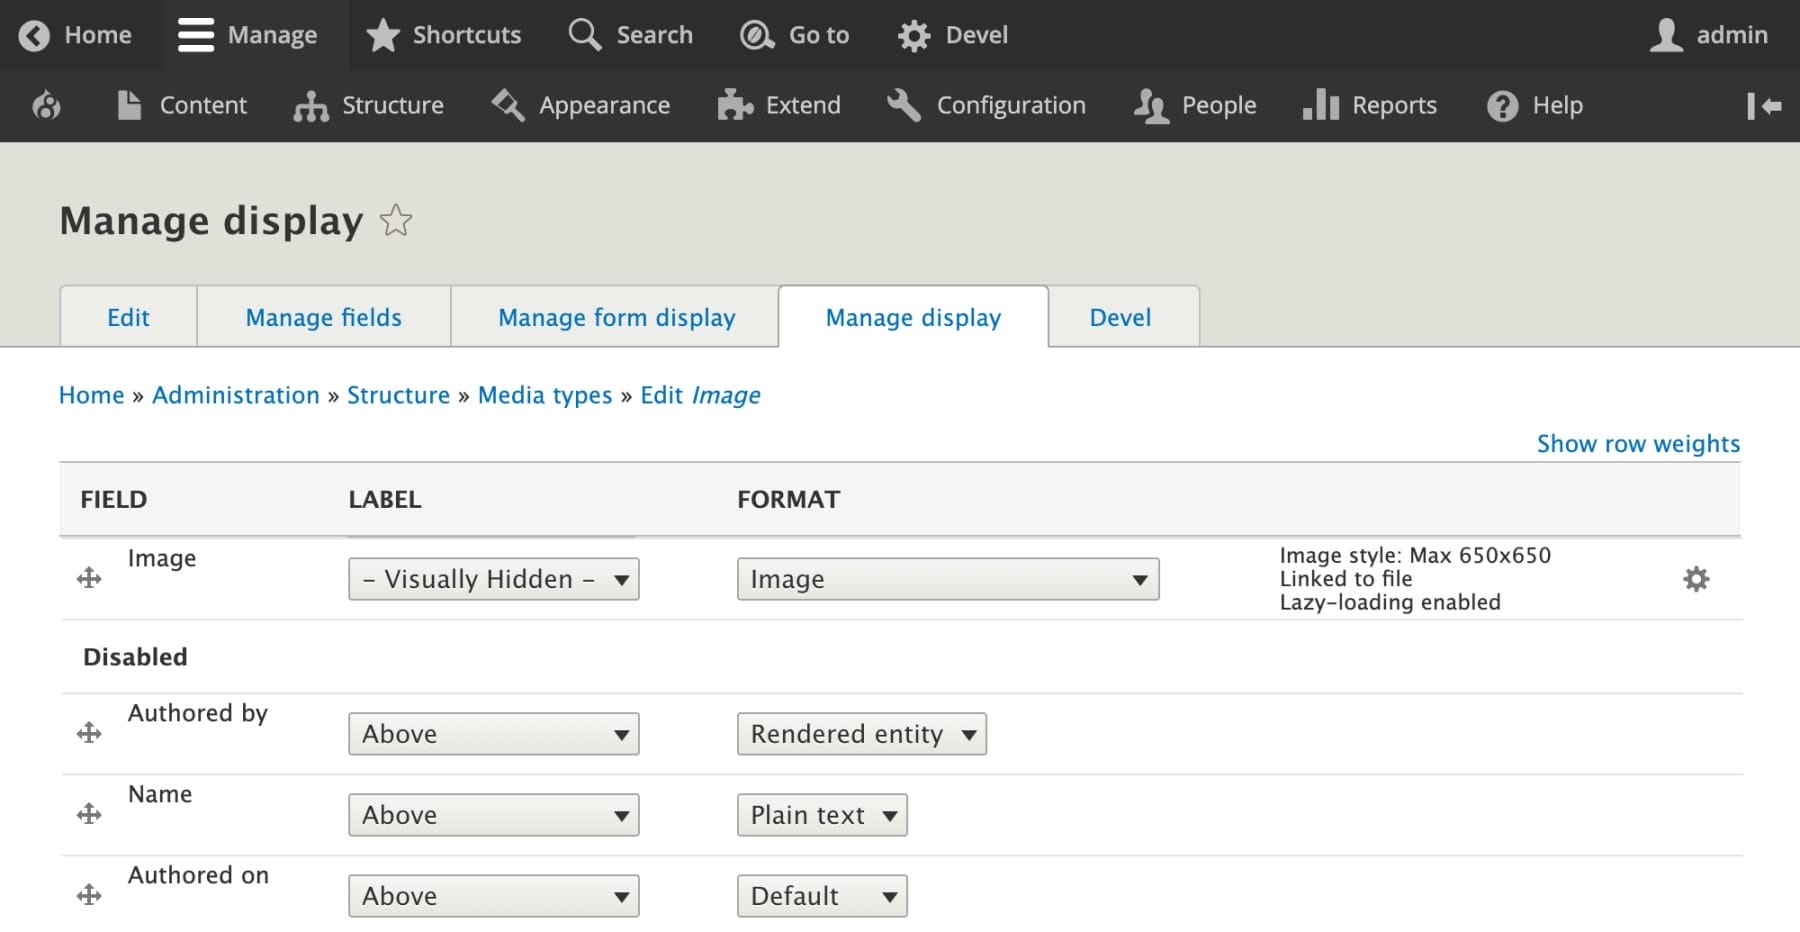Open the Authored on Default dropdown

pyautogui.click(x=821, y=896)
